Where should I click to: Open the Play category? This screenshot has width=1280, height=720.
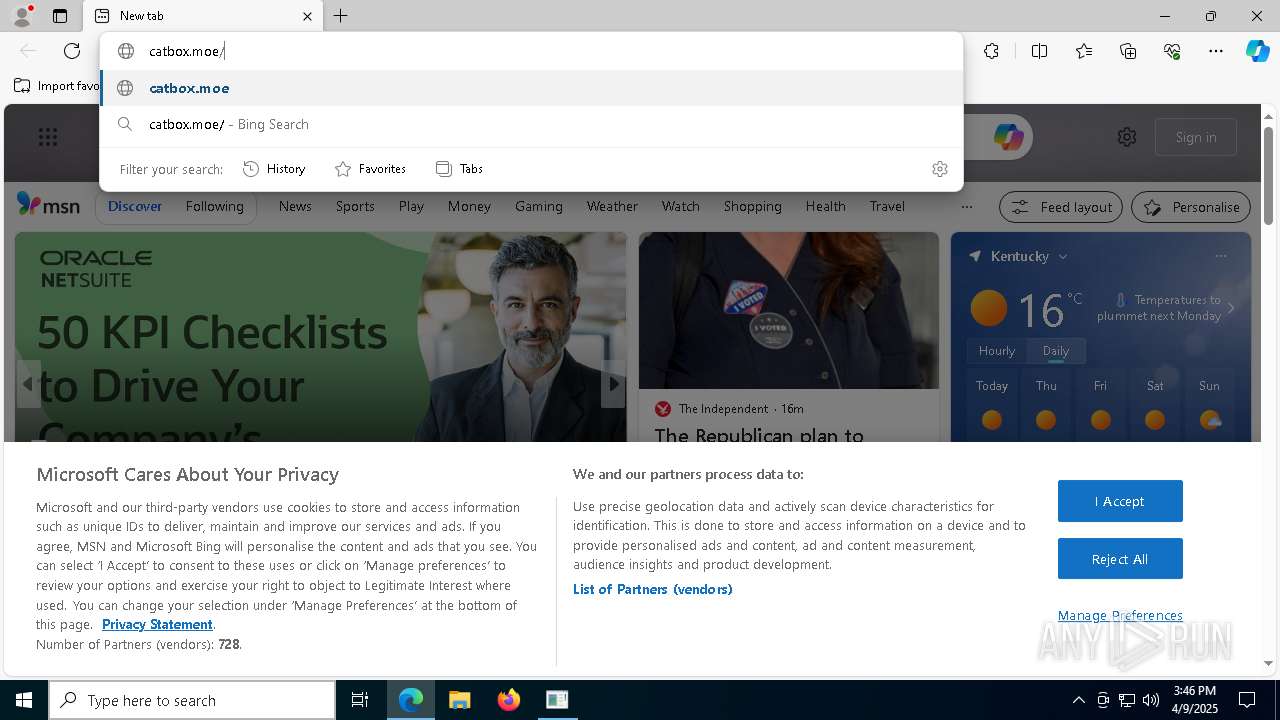tap(411, 206)
